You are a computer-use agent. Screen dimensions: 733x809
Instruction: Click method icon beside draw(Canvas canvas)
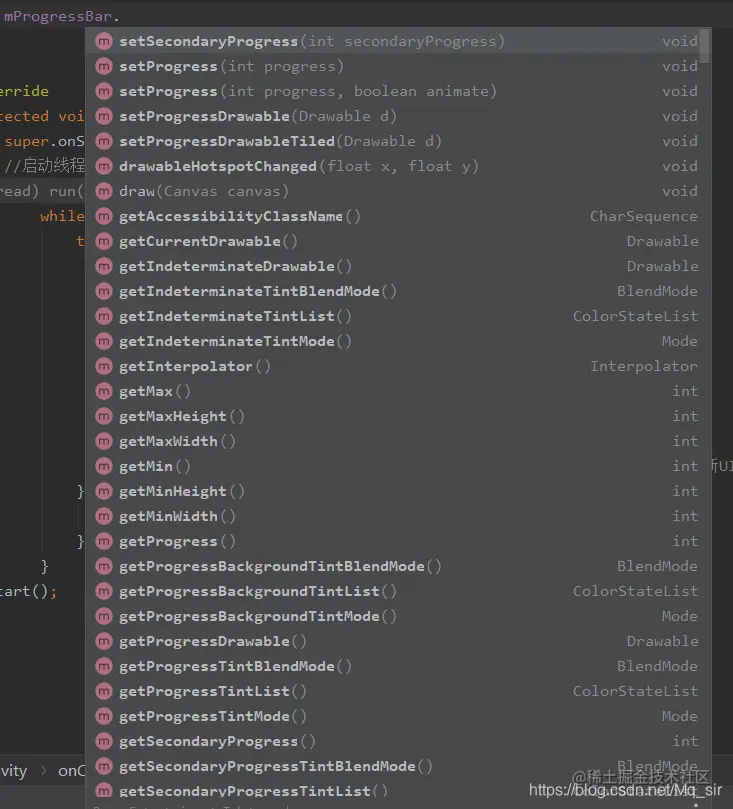coord(104,191)
